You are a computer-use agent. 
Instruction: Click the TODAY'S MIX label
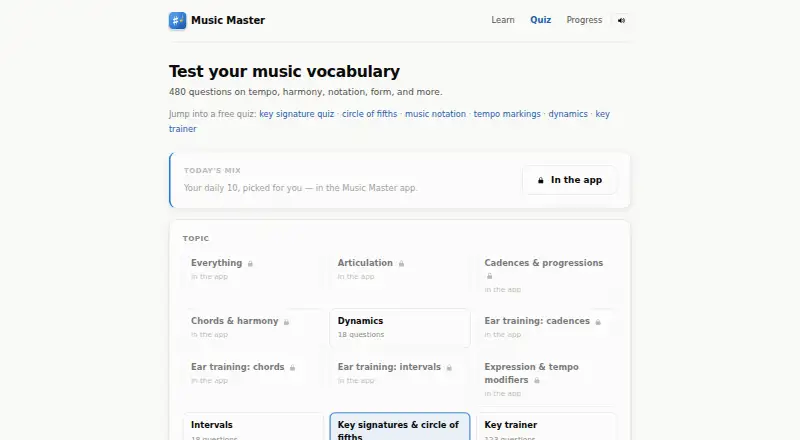pyautogui.click(x=212, y=170)
